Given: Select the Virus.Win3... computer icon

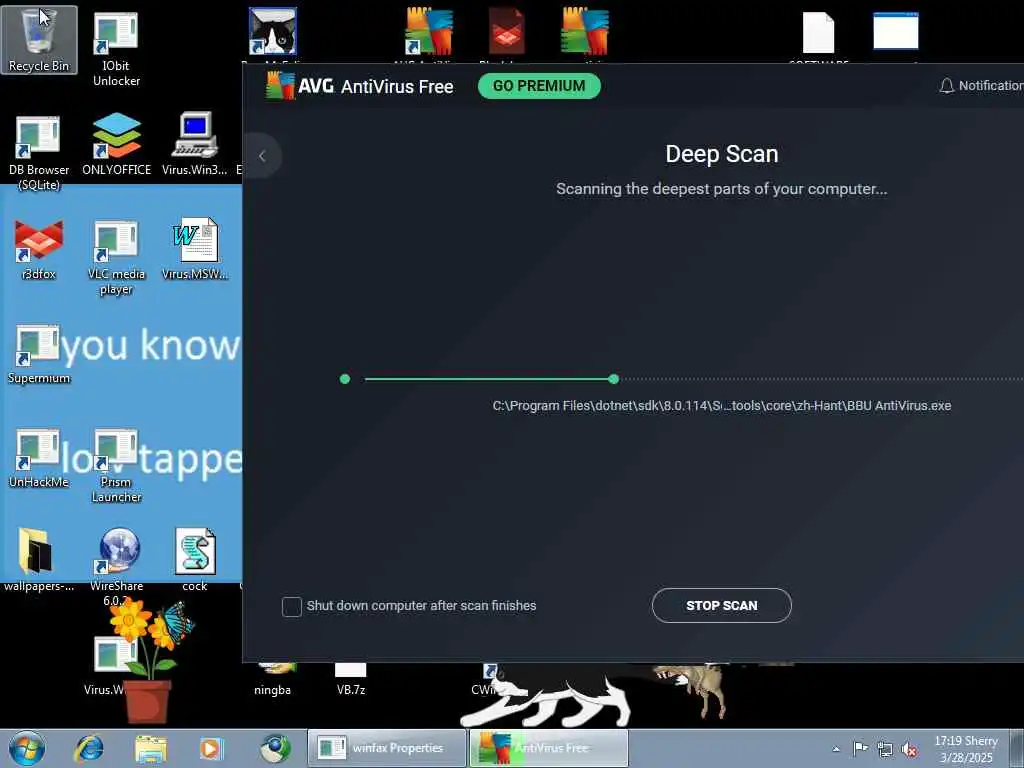Looking at the screenshot, I should pos(194,144).
